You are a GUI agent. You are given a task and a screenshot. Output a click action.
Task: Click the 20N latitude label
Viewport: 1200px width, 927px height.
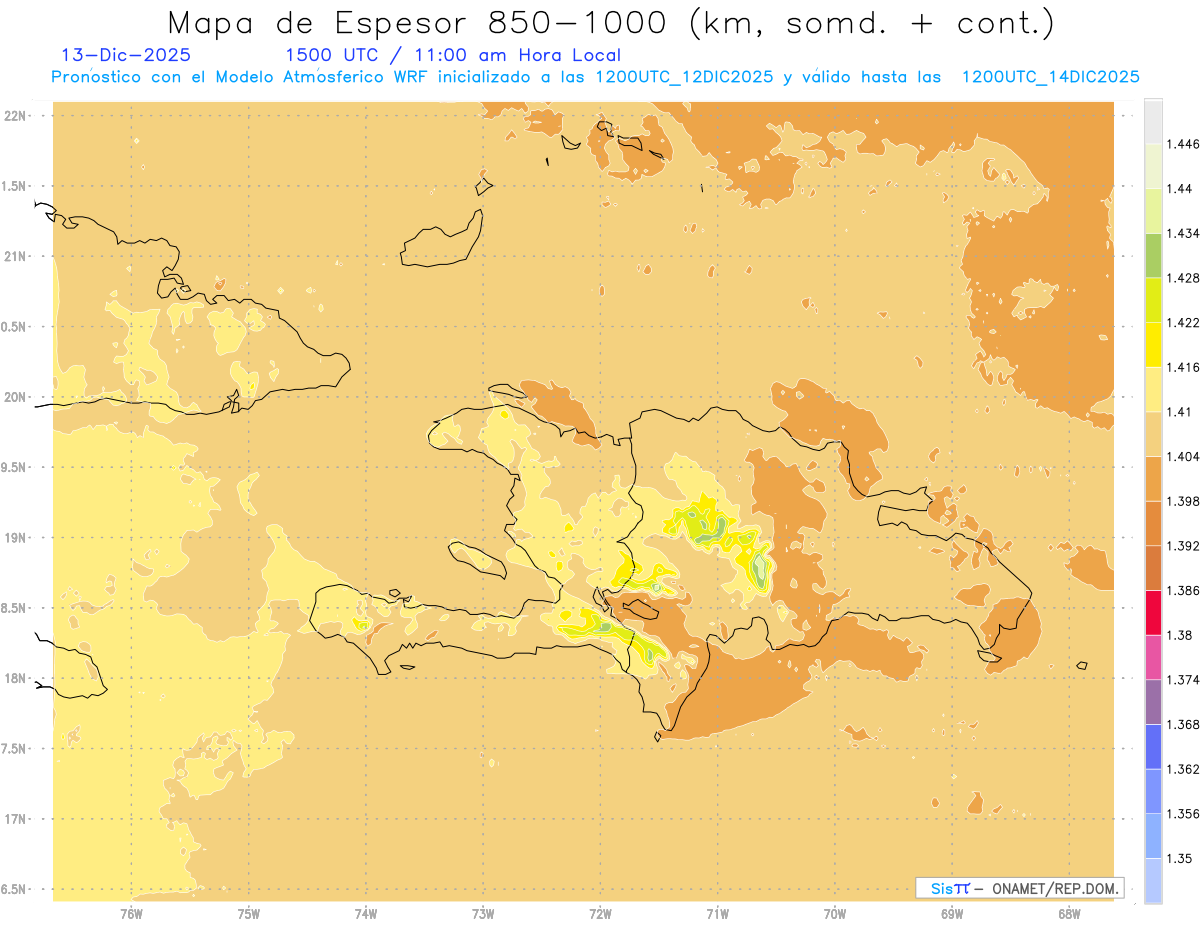pyautogui.click(x=14, y=397)
